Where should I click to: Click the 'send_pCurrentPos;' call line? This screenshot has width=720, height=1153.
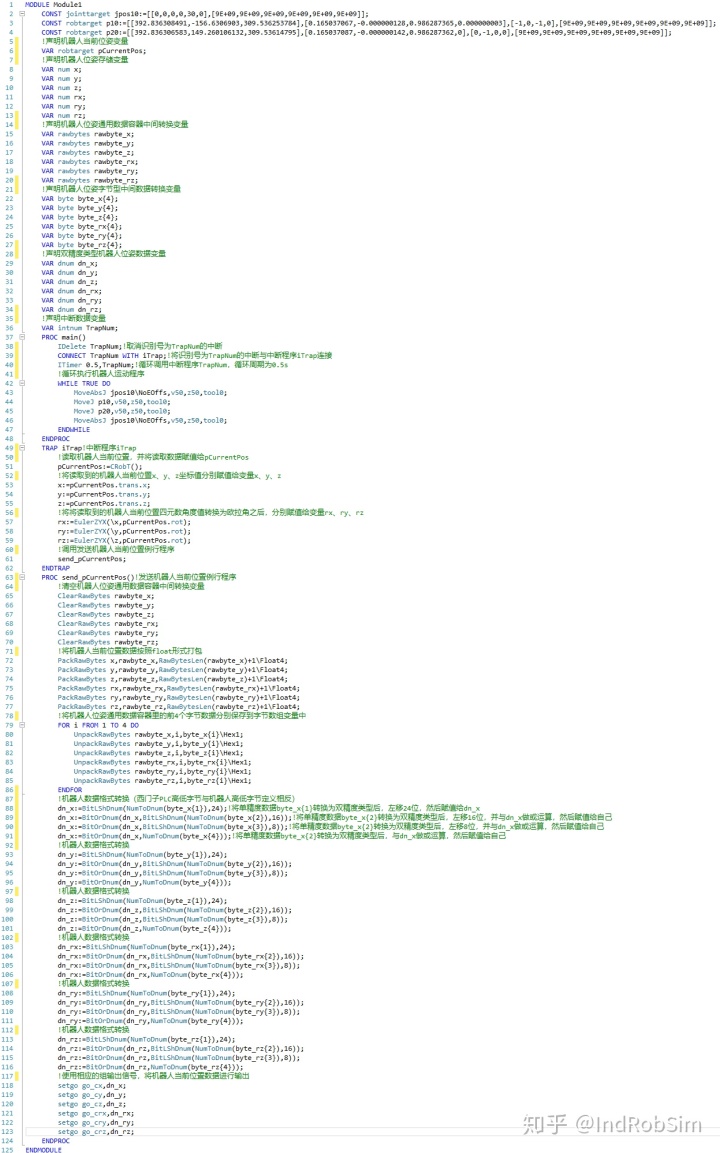point(92,559)
